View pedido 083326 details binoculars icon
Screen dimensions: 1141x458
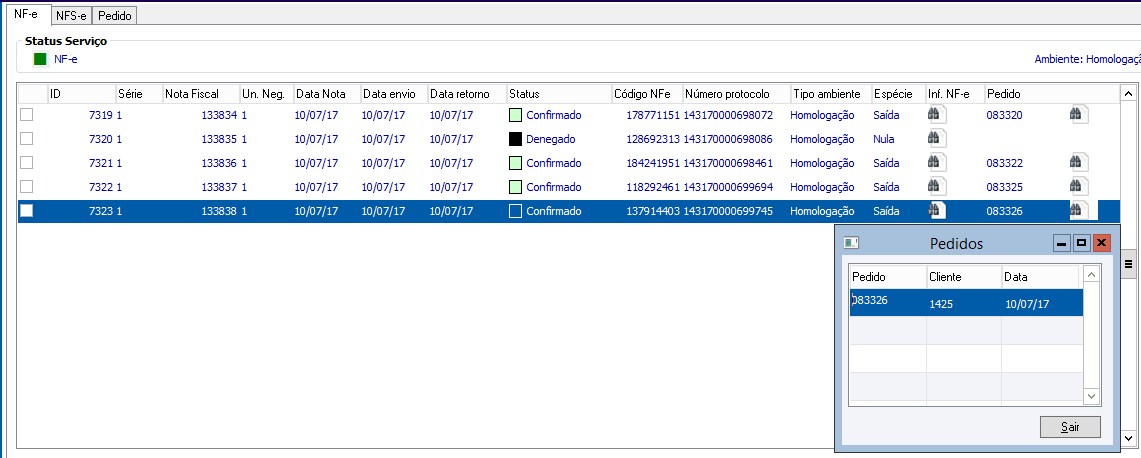tap(1078, 210)
